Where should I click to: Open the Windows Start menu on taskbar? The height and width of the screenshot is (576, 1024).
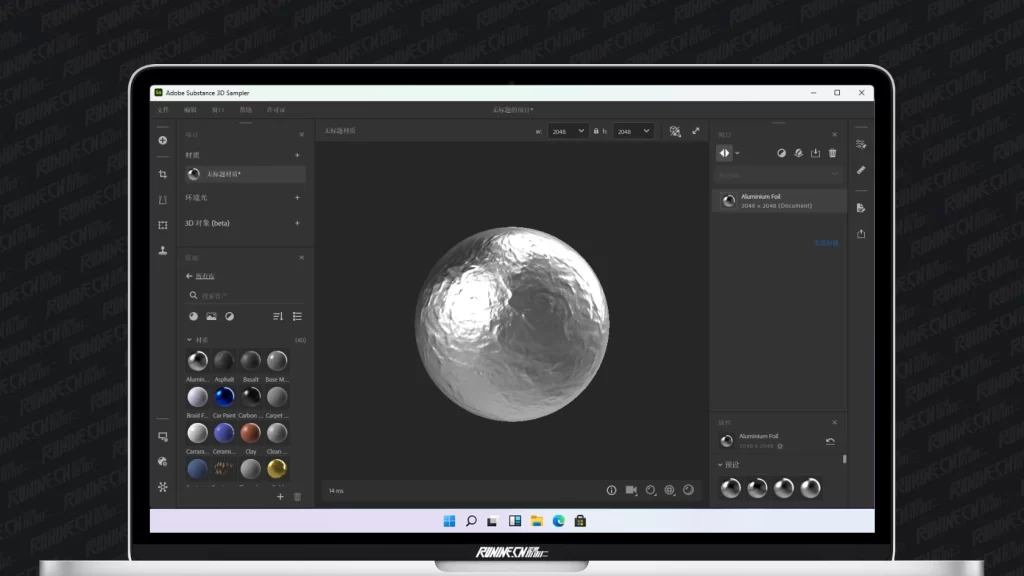click(449, 520)
